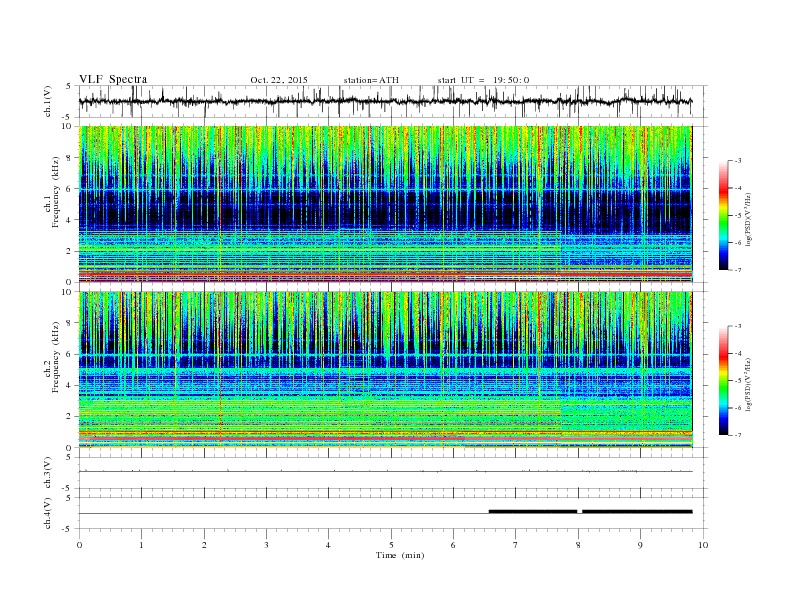Click the time axis tick label "3"
Image resolution: width=792 pixels, height=612 pixels.
click(x=266, y=545)
